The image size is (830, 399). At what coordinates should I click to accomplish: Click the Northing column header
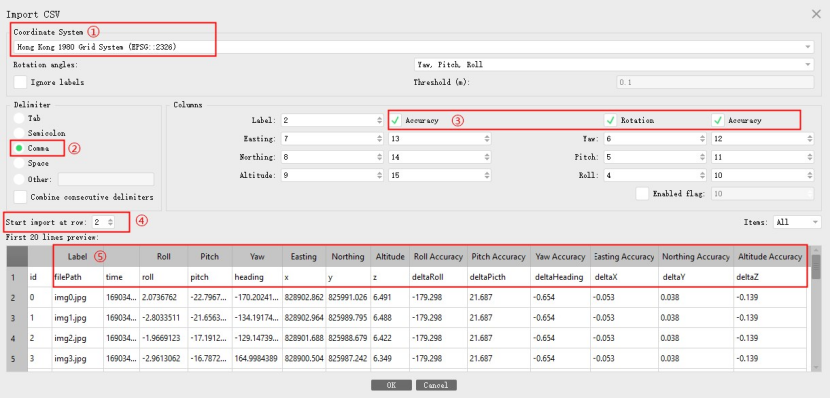click(348, 257)
